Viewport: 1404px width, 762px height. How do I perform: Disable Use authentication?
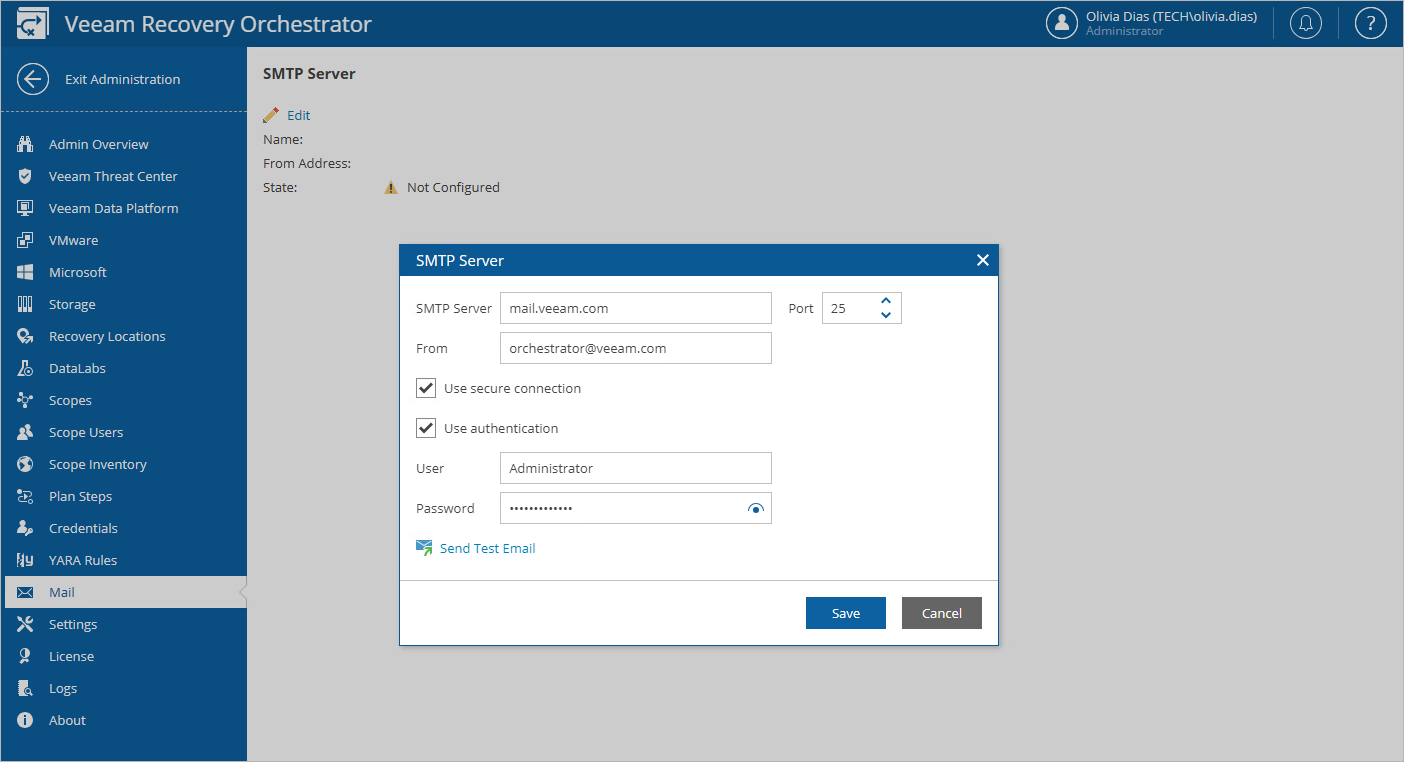click(x=425, y=428)
